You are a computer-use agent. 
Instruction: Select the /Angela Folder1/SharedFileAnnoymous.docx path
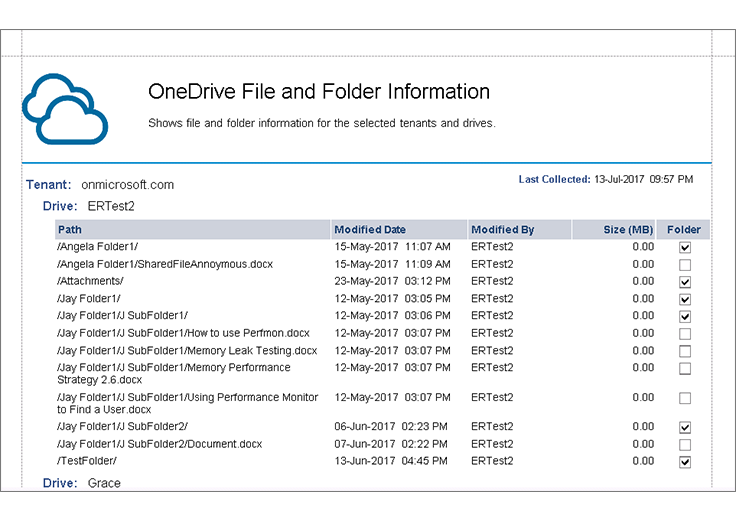click(165, 264)
